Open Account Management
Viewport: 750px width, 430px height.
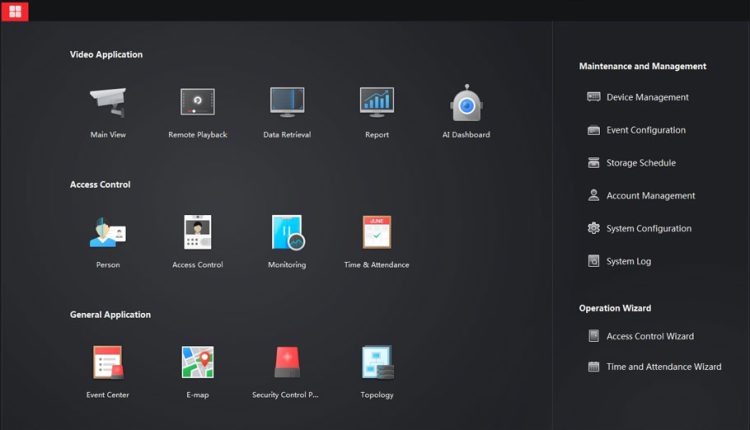[x=650, y=196]
